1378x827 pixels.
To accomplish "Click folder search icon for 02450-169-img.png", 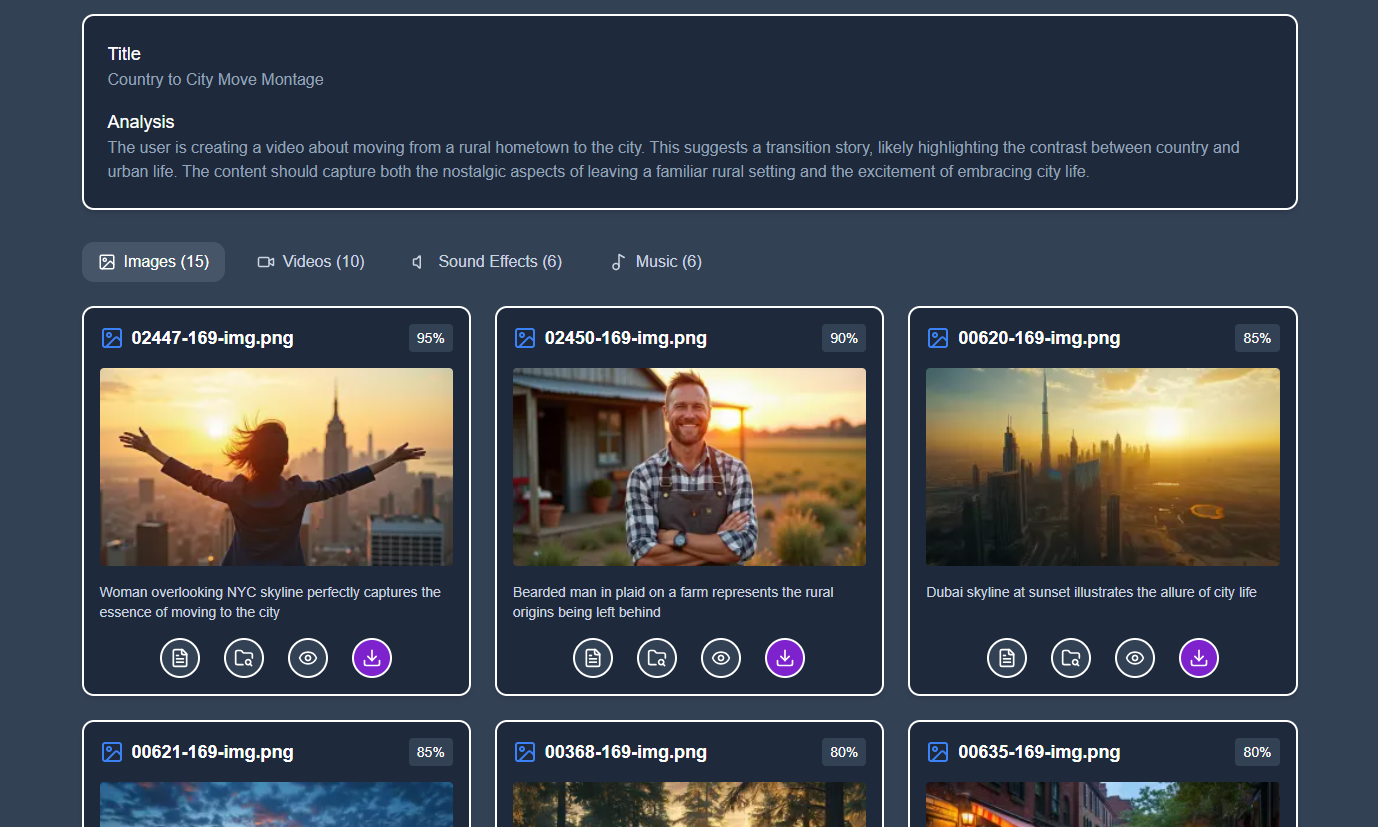I will [657, 658].
